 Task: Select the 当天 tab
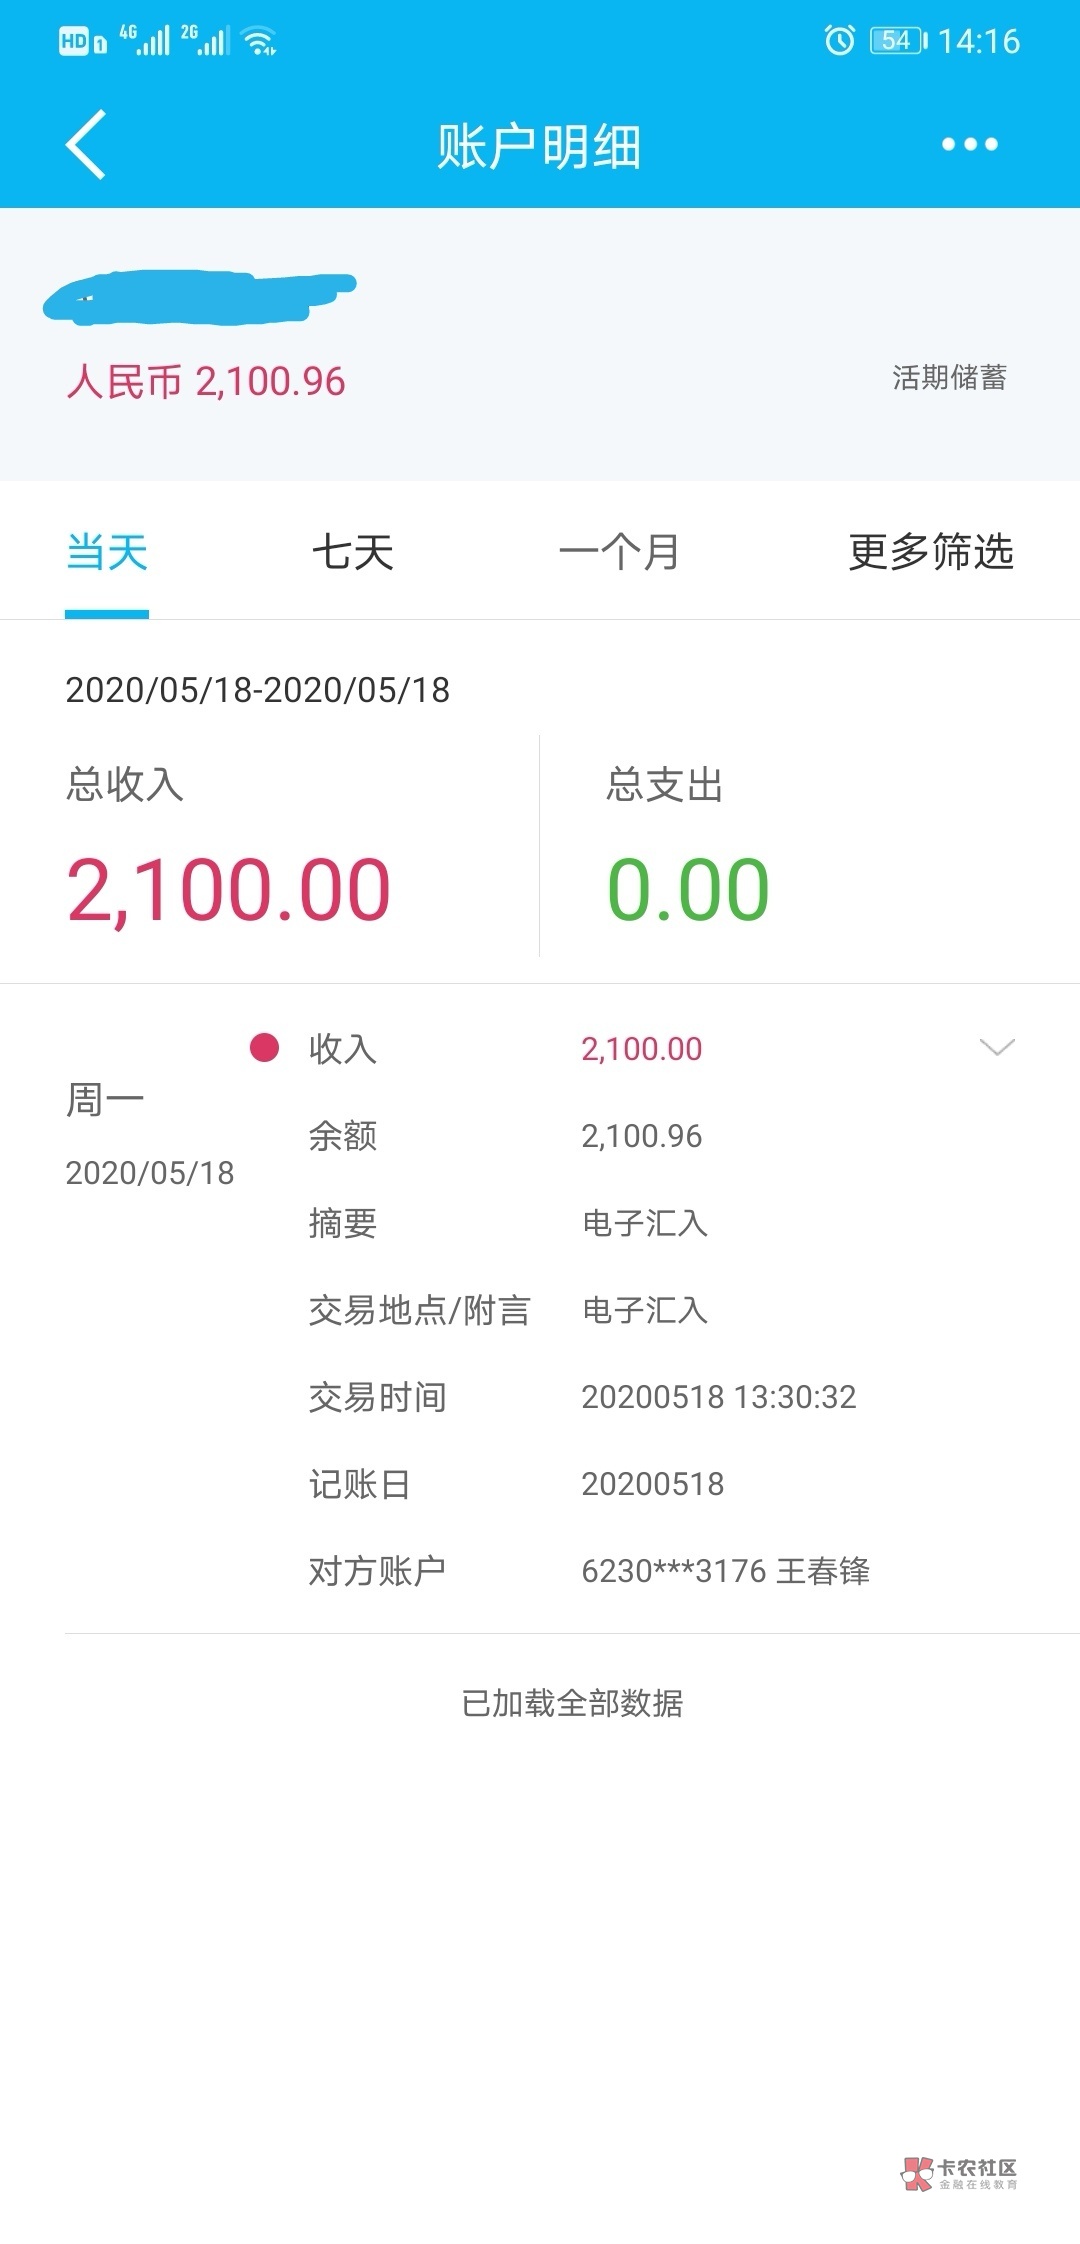[107, 552]
